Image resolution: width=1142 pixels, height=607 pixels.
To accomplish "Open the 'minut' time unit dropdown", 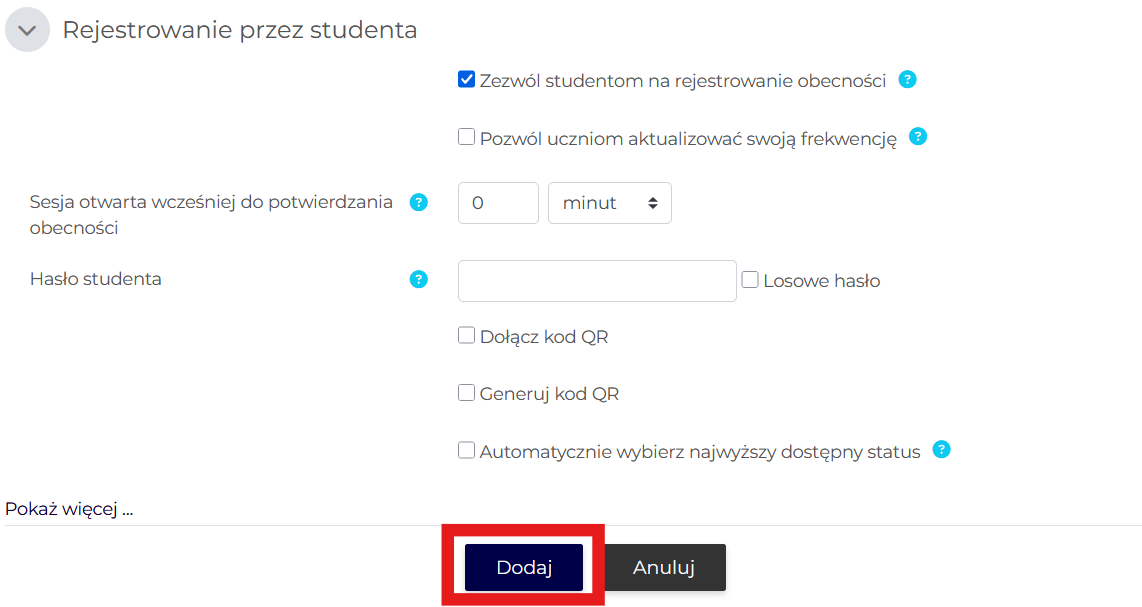I will 610,203.
